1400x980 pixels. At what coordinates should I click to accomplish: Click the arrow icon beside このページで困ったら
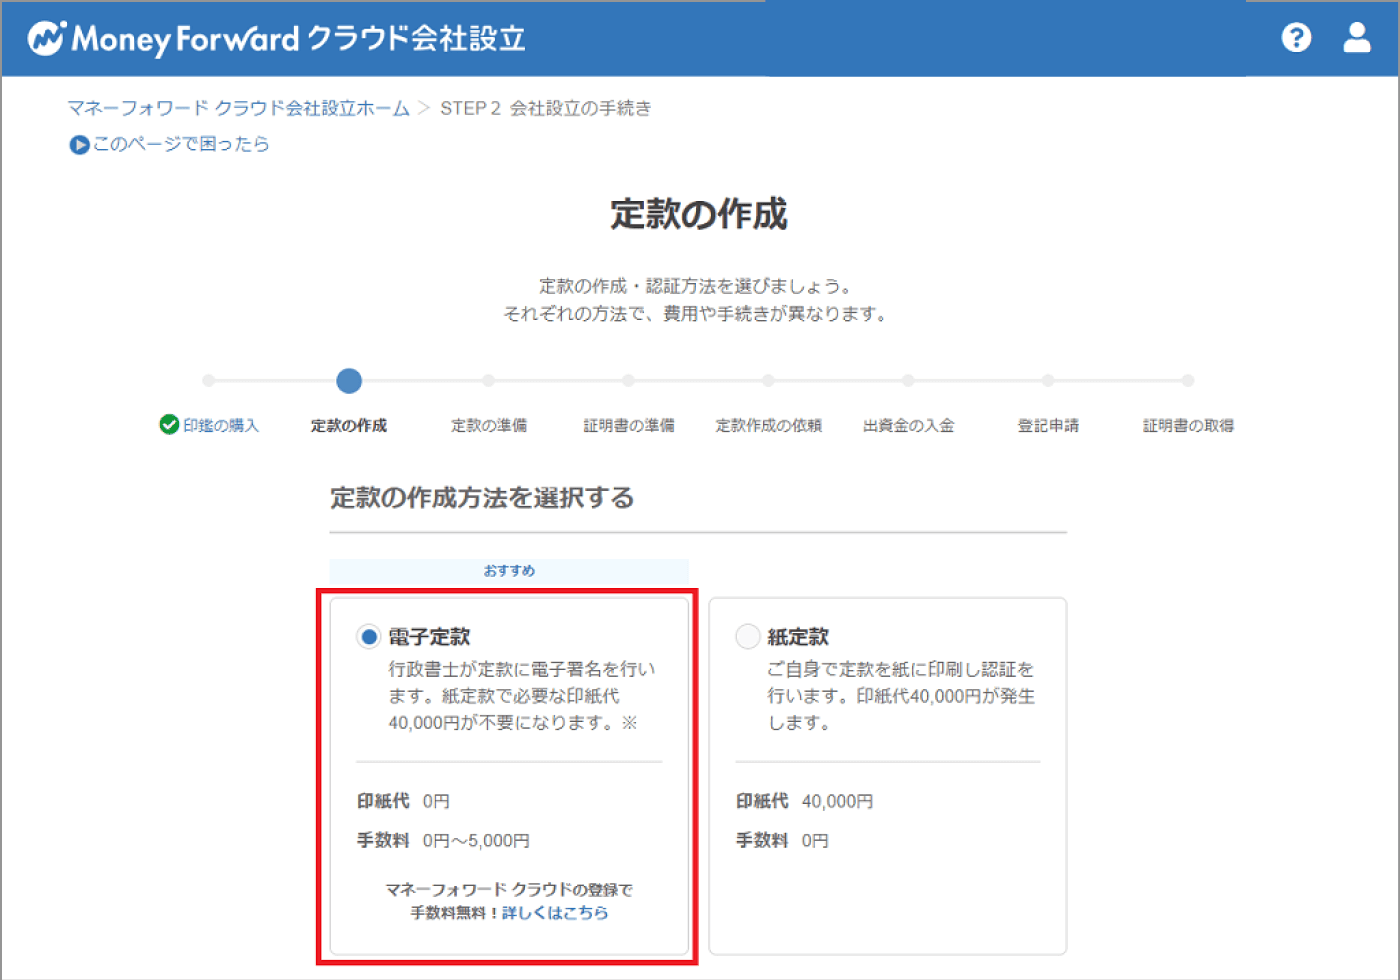click(79, 145)
